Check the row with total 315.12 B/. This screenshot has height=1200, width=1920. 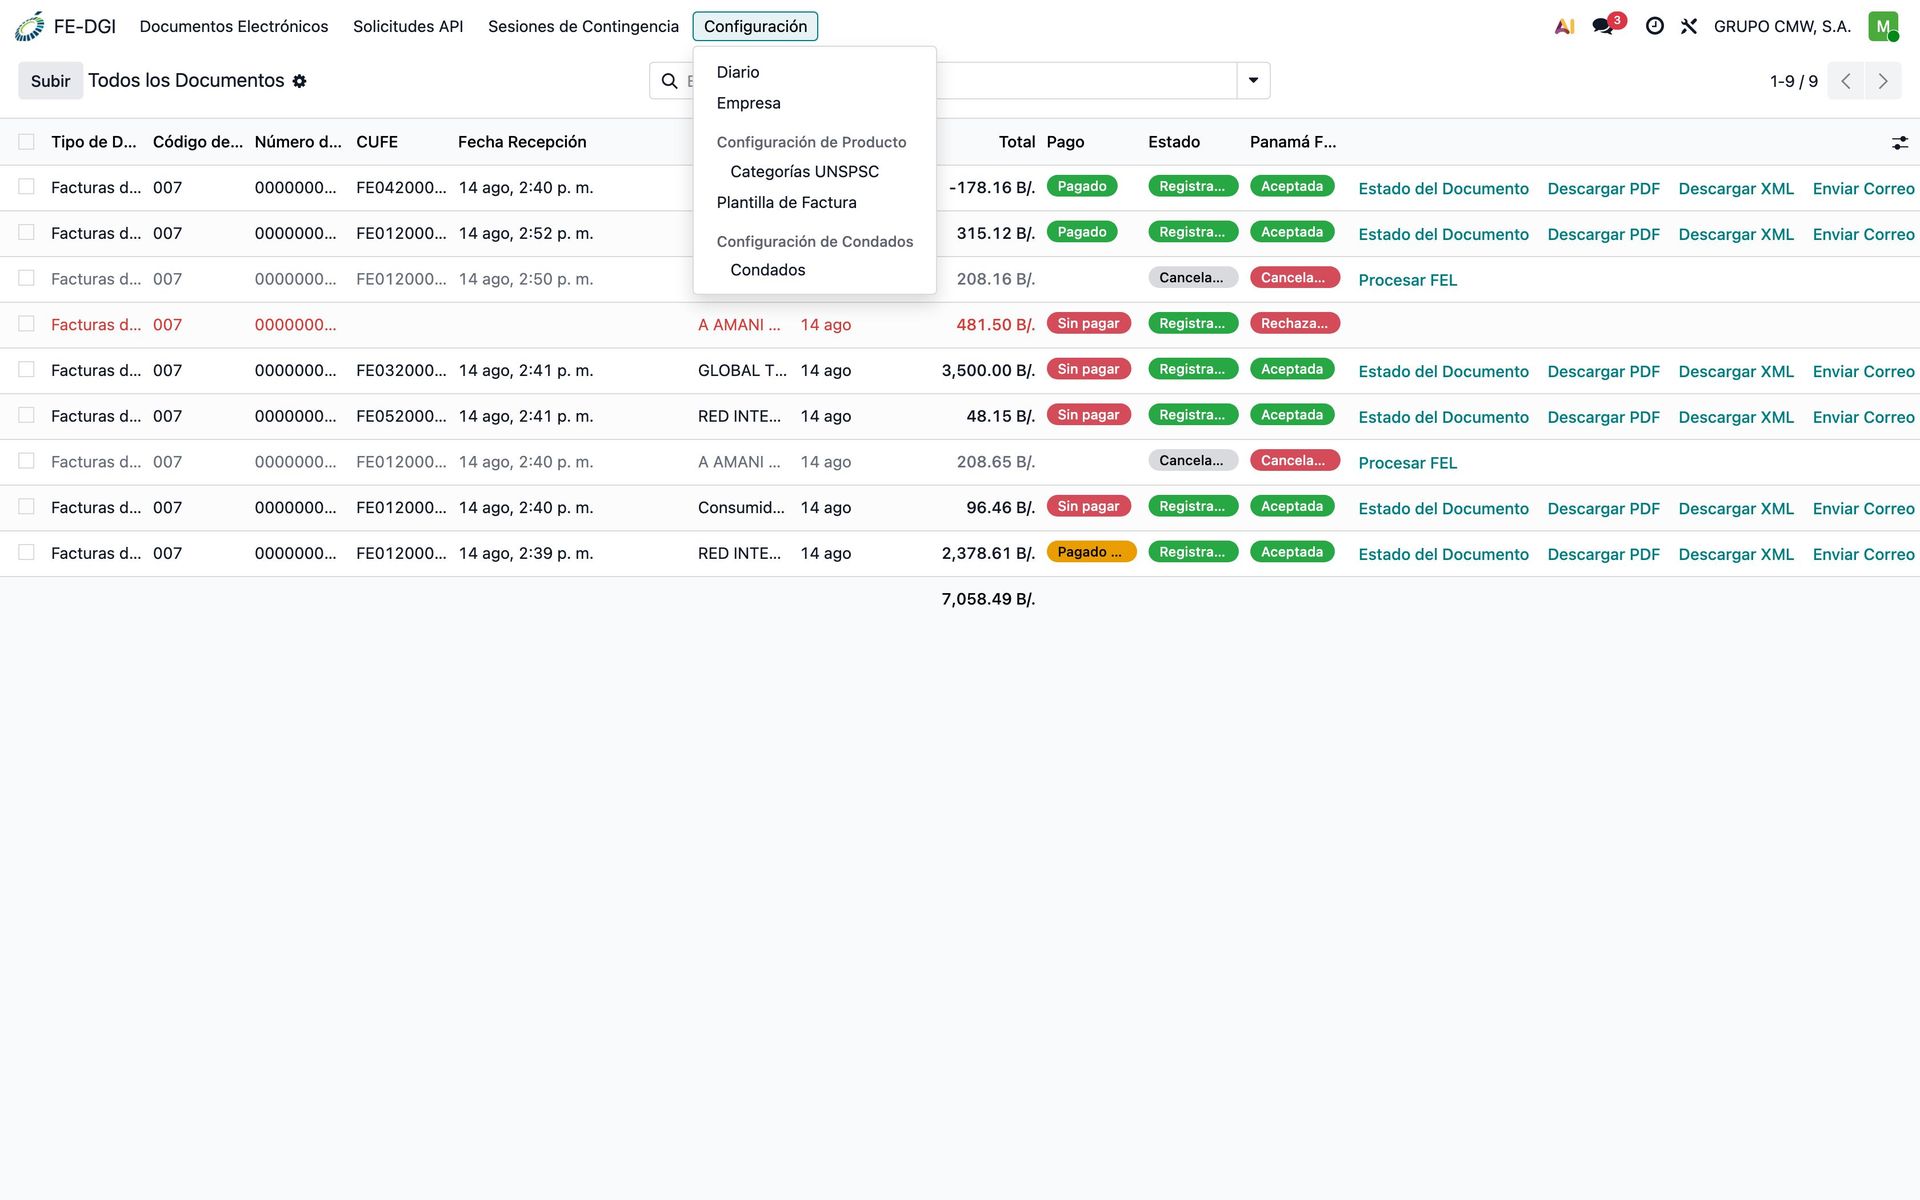(x=26, y=233)
